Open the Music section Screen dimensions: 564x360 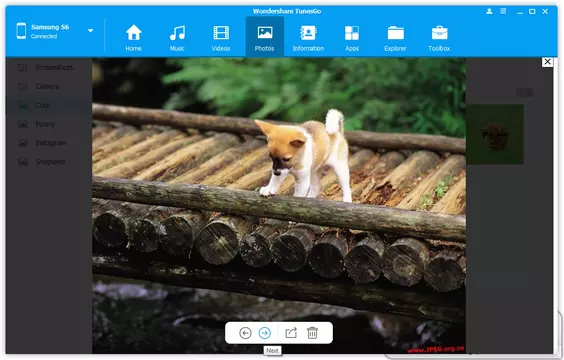pos(177,38)
